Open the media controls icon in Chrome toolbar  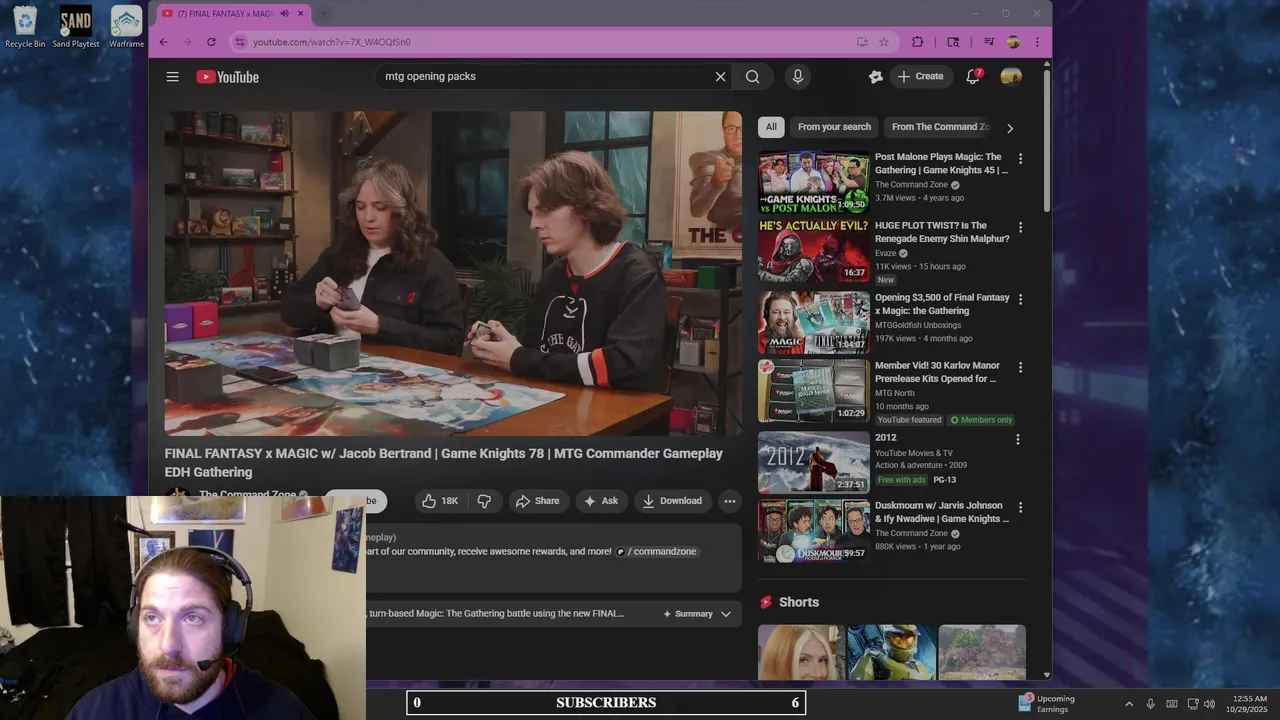click(x=989, y=42)
